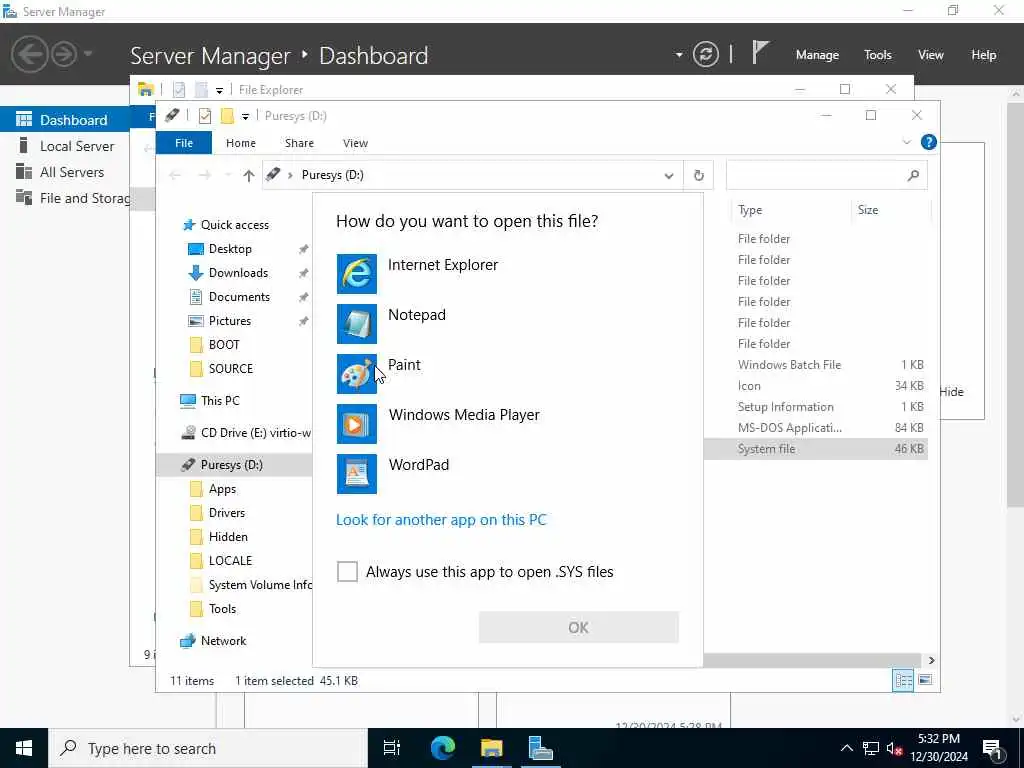Open Server Manager Manage menu
The image size is (1024, 768).
(817, 55)
